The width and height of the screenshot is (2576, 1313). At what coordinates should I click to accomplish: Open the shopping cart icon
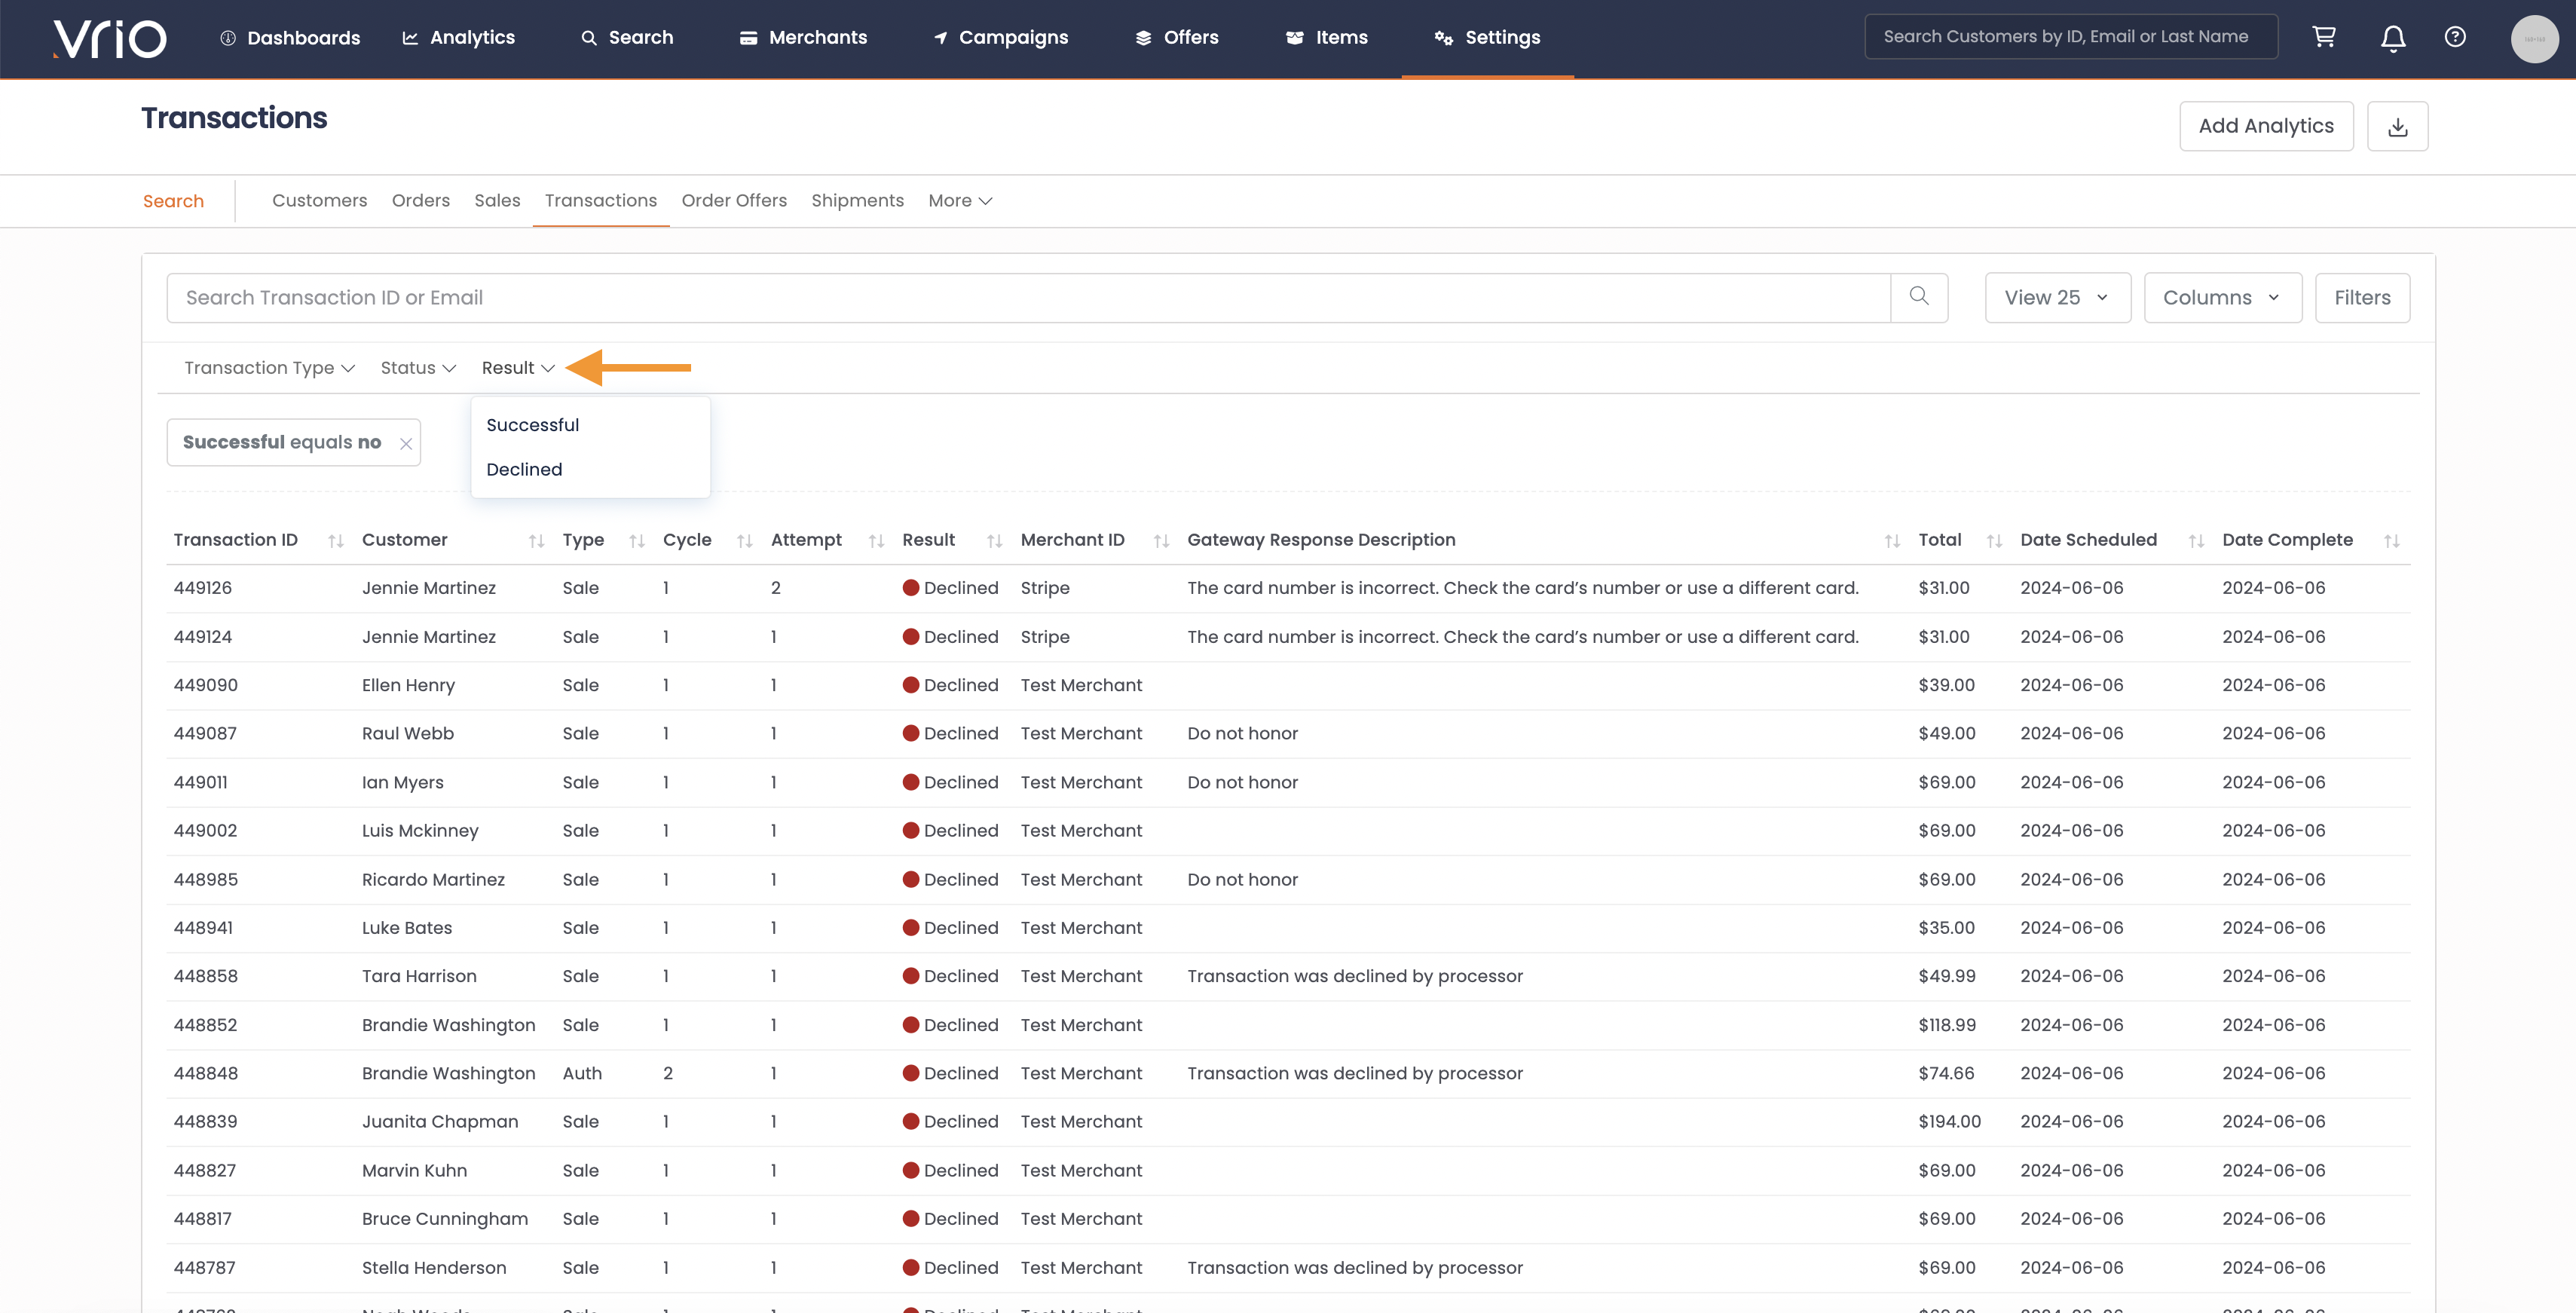point(2324,37)
